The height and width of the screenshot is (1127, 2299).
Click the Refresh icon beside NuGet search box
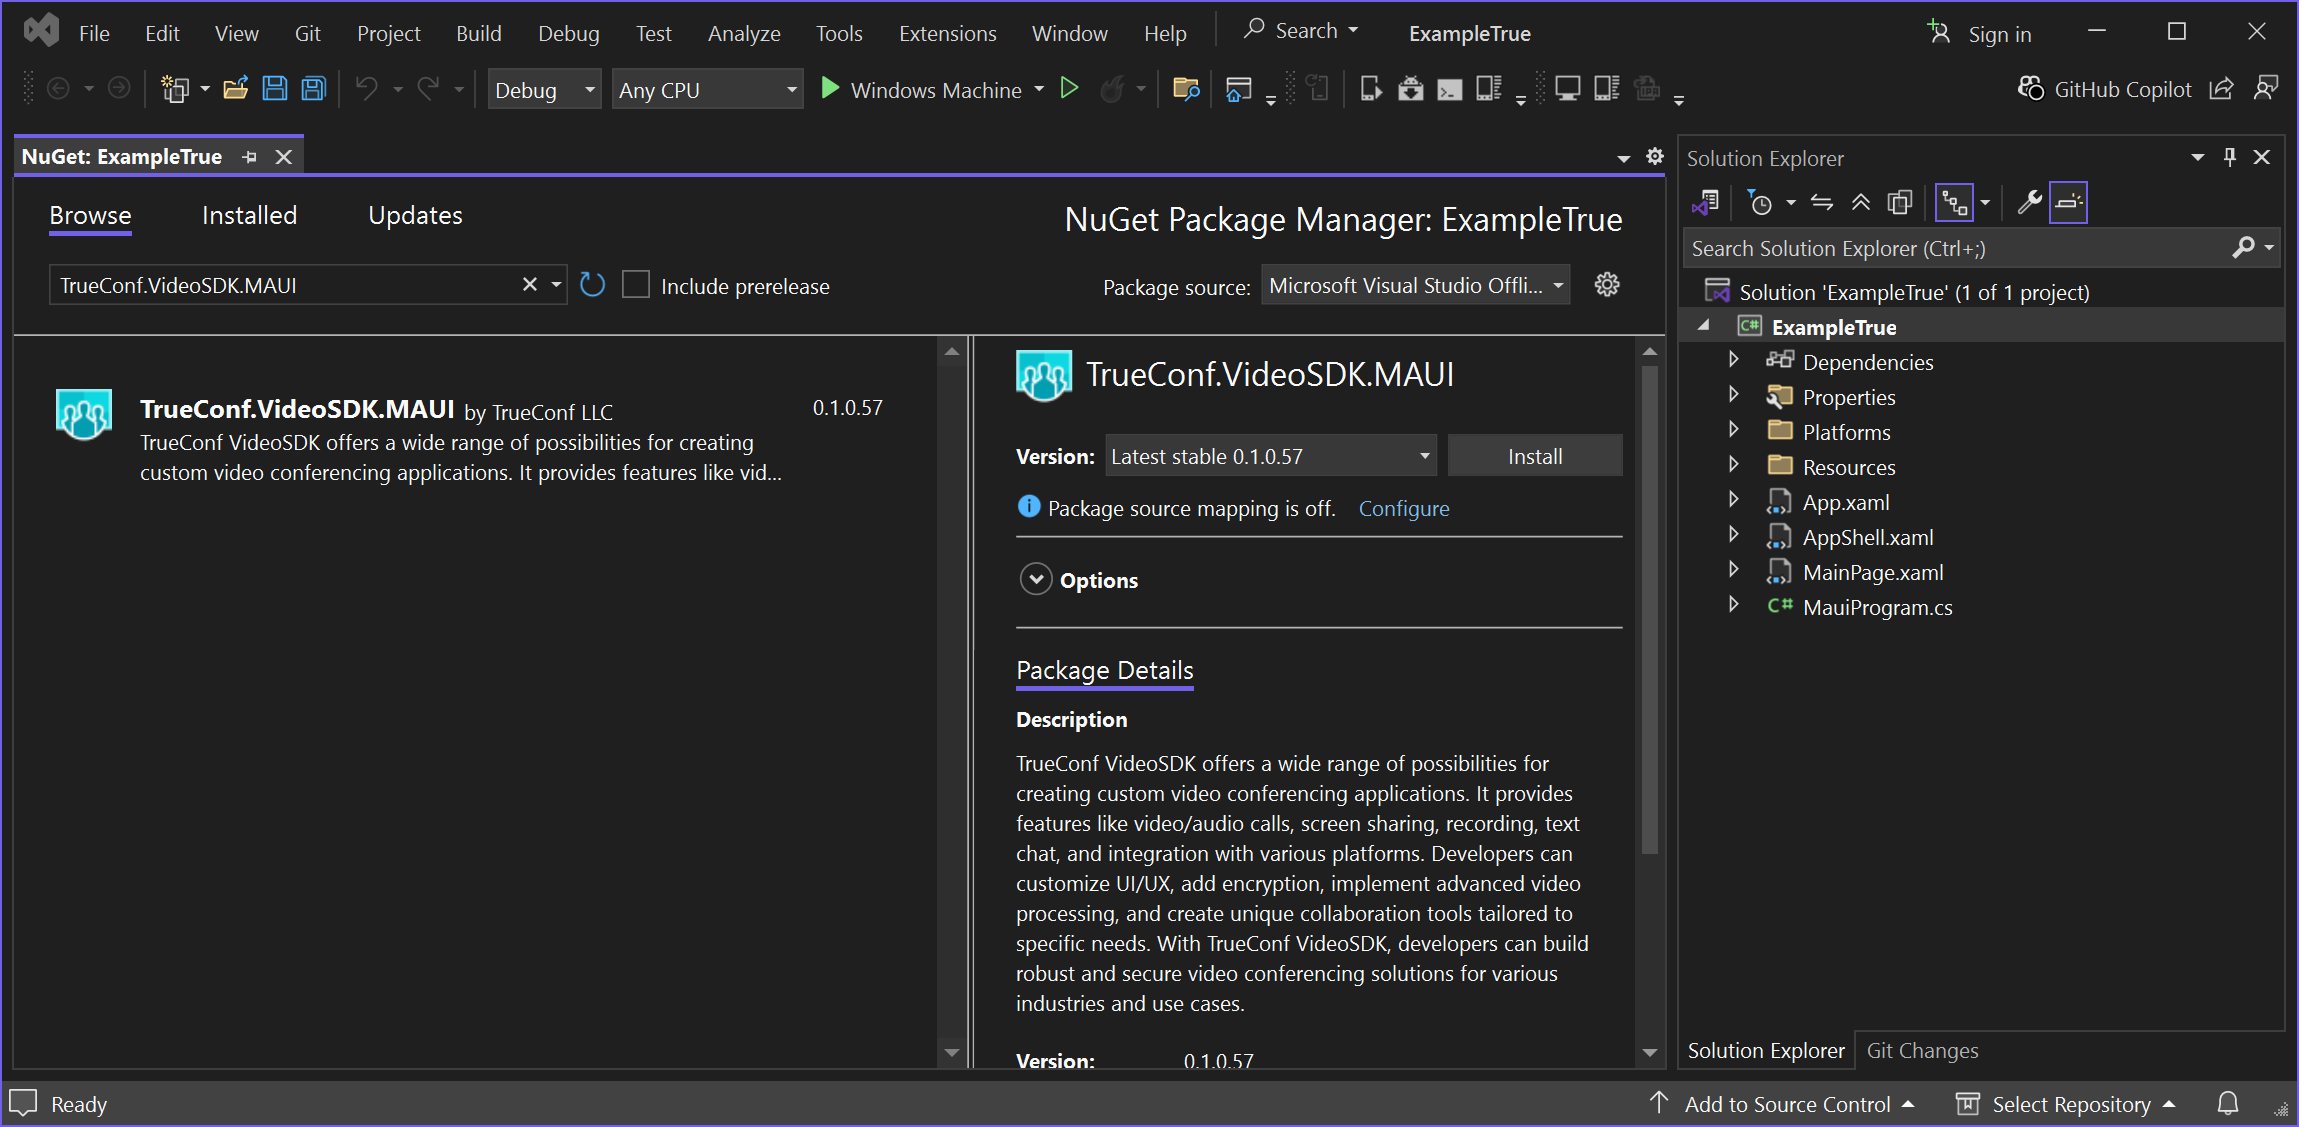(x=592, y=285)
